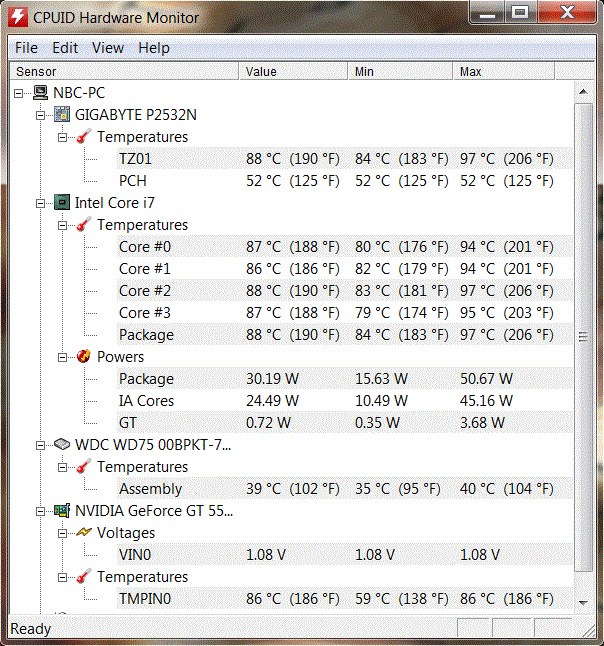This screenshot has height=646, width=604.
Task: Click the scrollbar down arrow
Action: click(x=583, y=602)
